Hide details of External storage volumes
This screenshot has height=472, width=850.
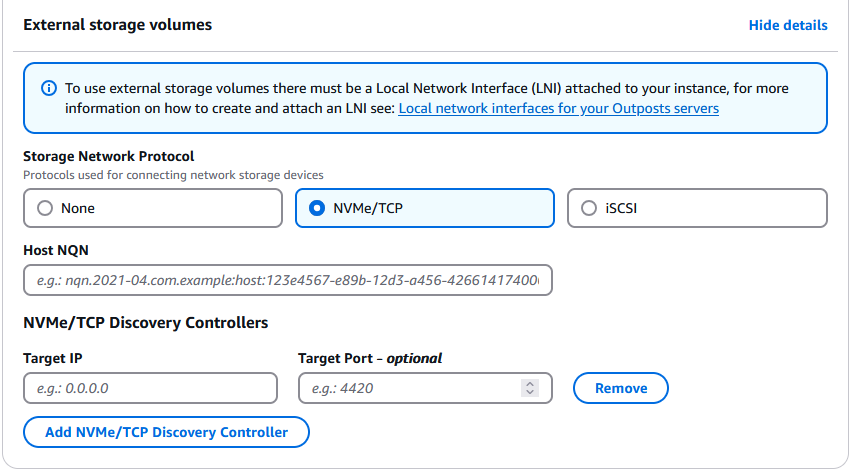point(787,25)
